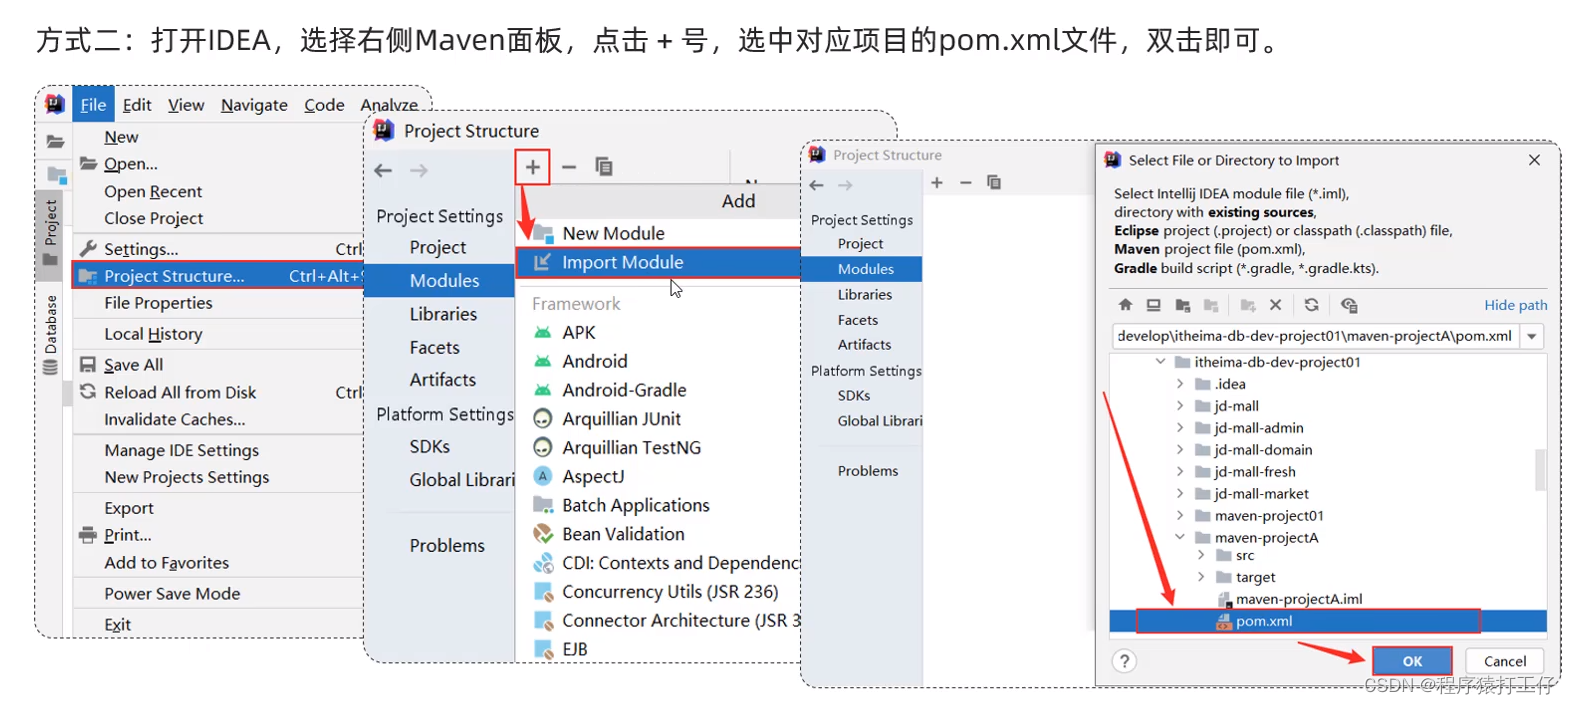Click the Hide path link
Image resolution: width=1571 pixels, height=704 pixels.
(1515, 305)
